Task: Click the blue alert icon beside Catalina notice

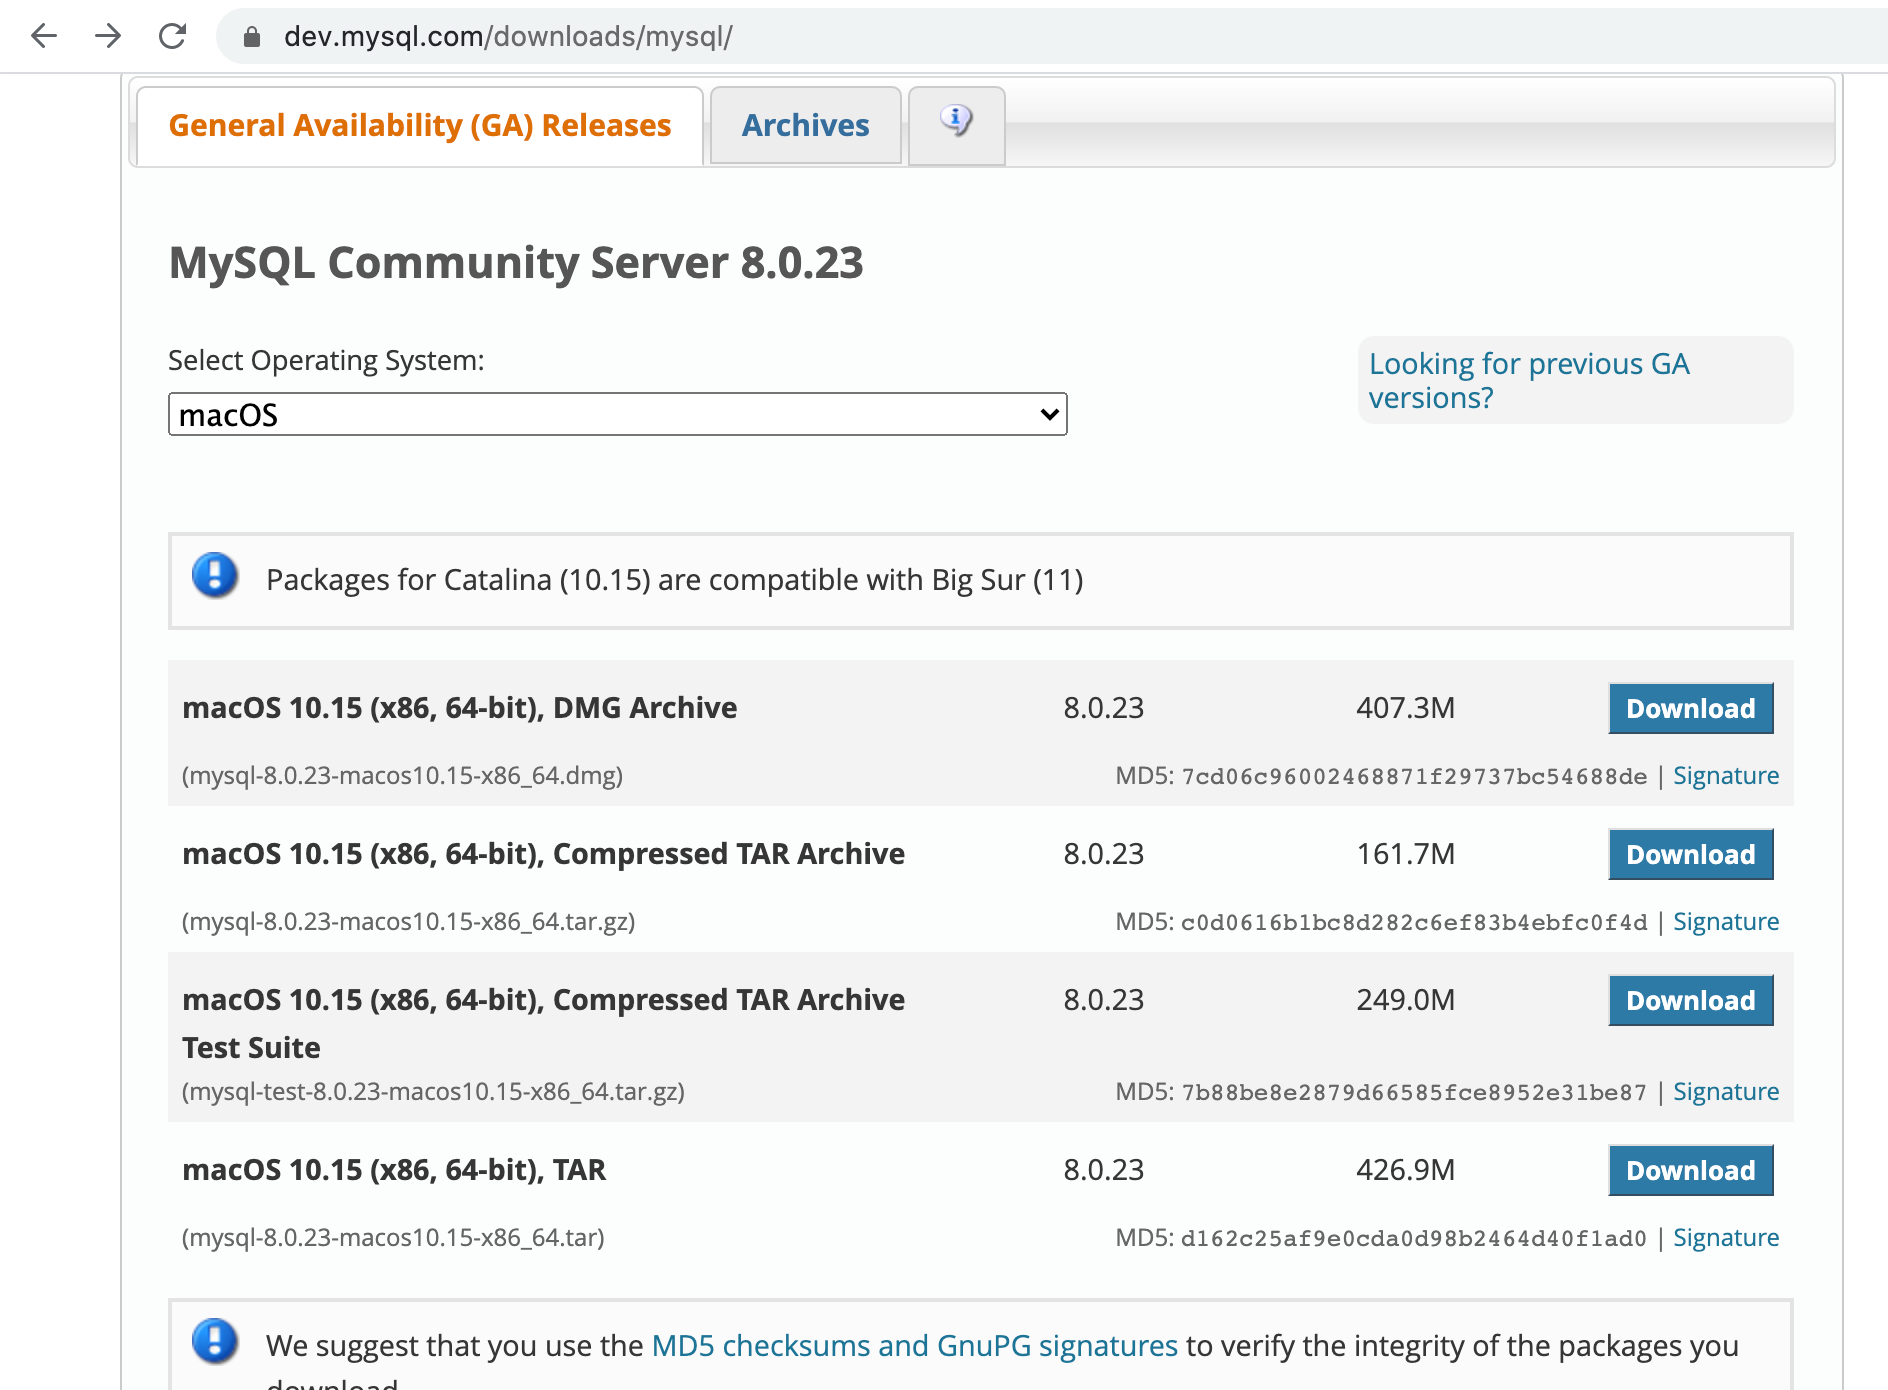Action: pos(215,576)
